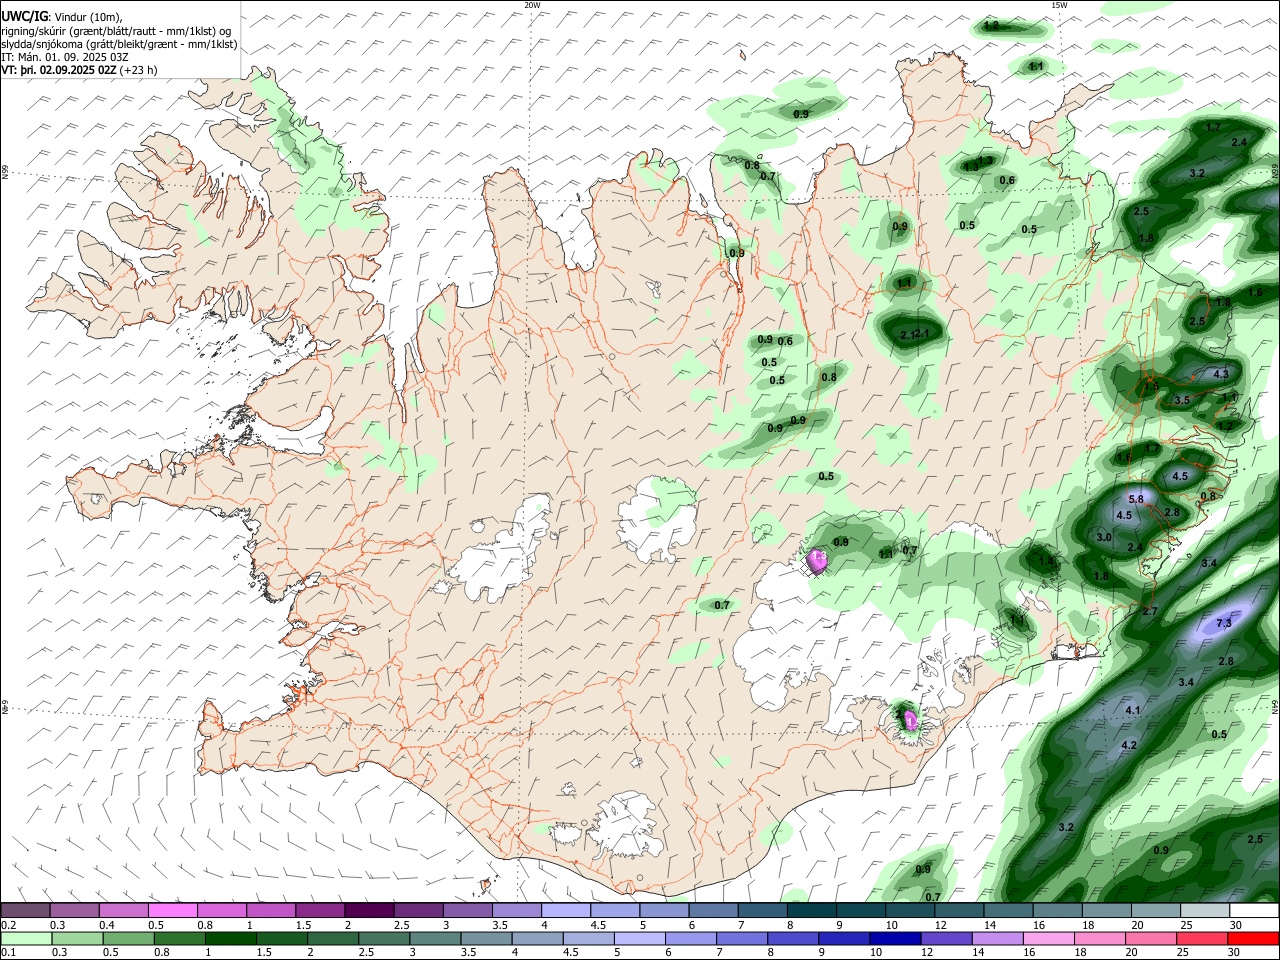
Task: Click the 0.4 label in the snow scale
Action: tap(107, 925)
